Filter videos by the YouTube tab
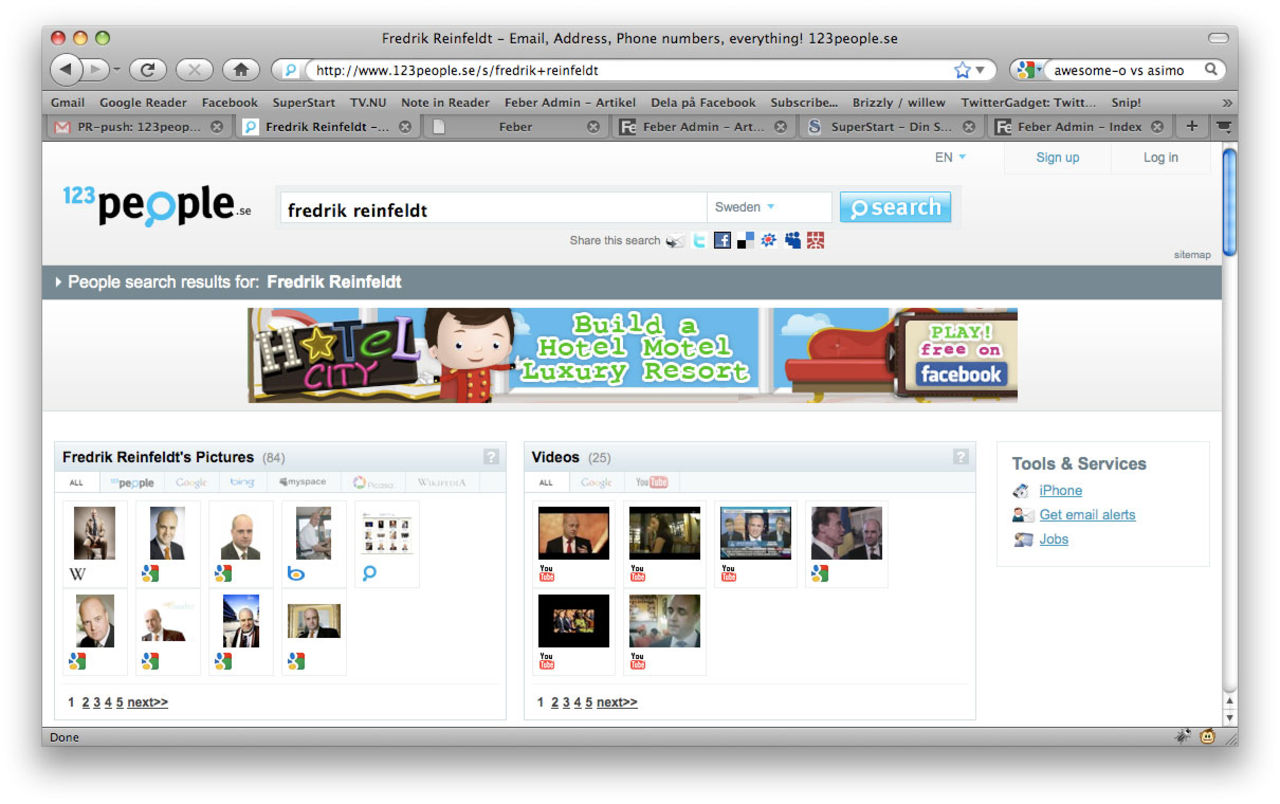The width and height of the screenshot is (1280, 804). click(x=651, y=482)
